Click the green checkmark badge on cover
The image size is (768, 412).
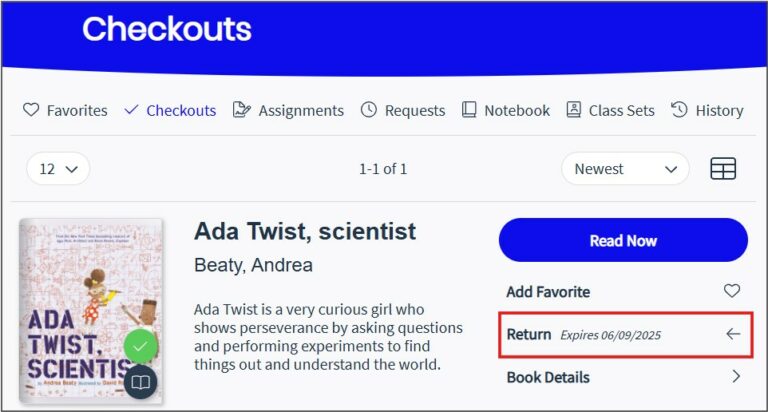click(141, 346)
